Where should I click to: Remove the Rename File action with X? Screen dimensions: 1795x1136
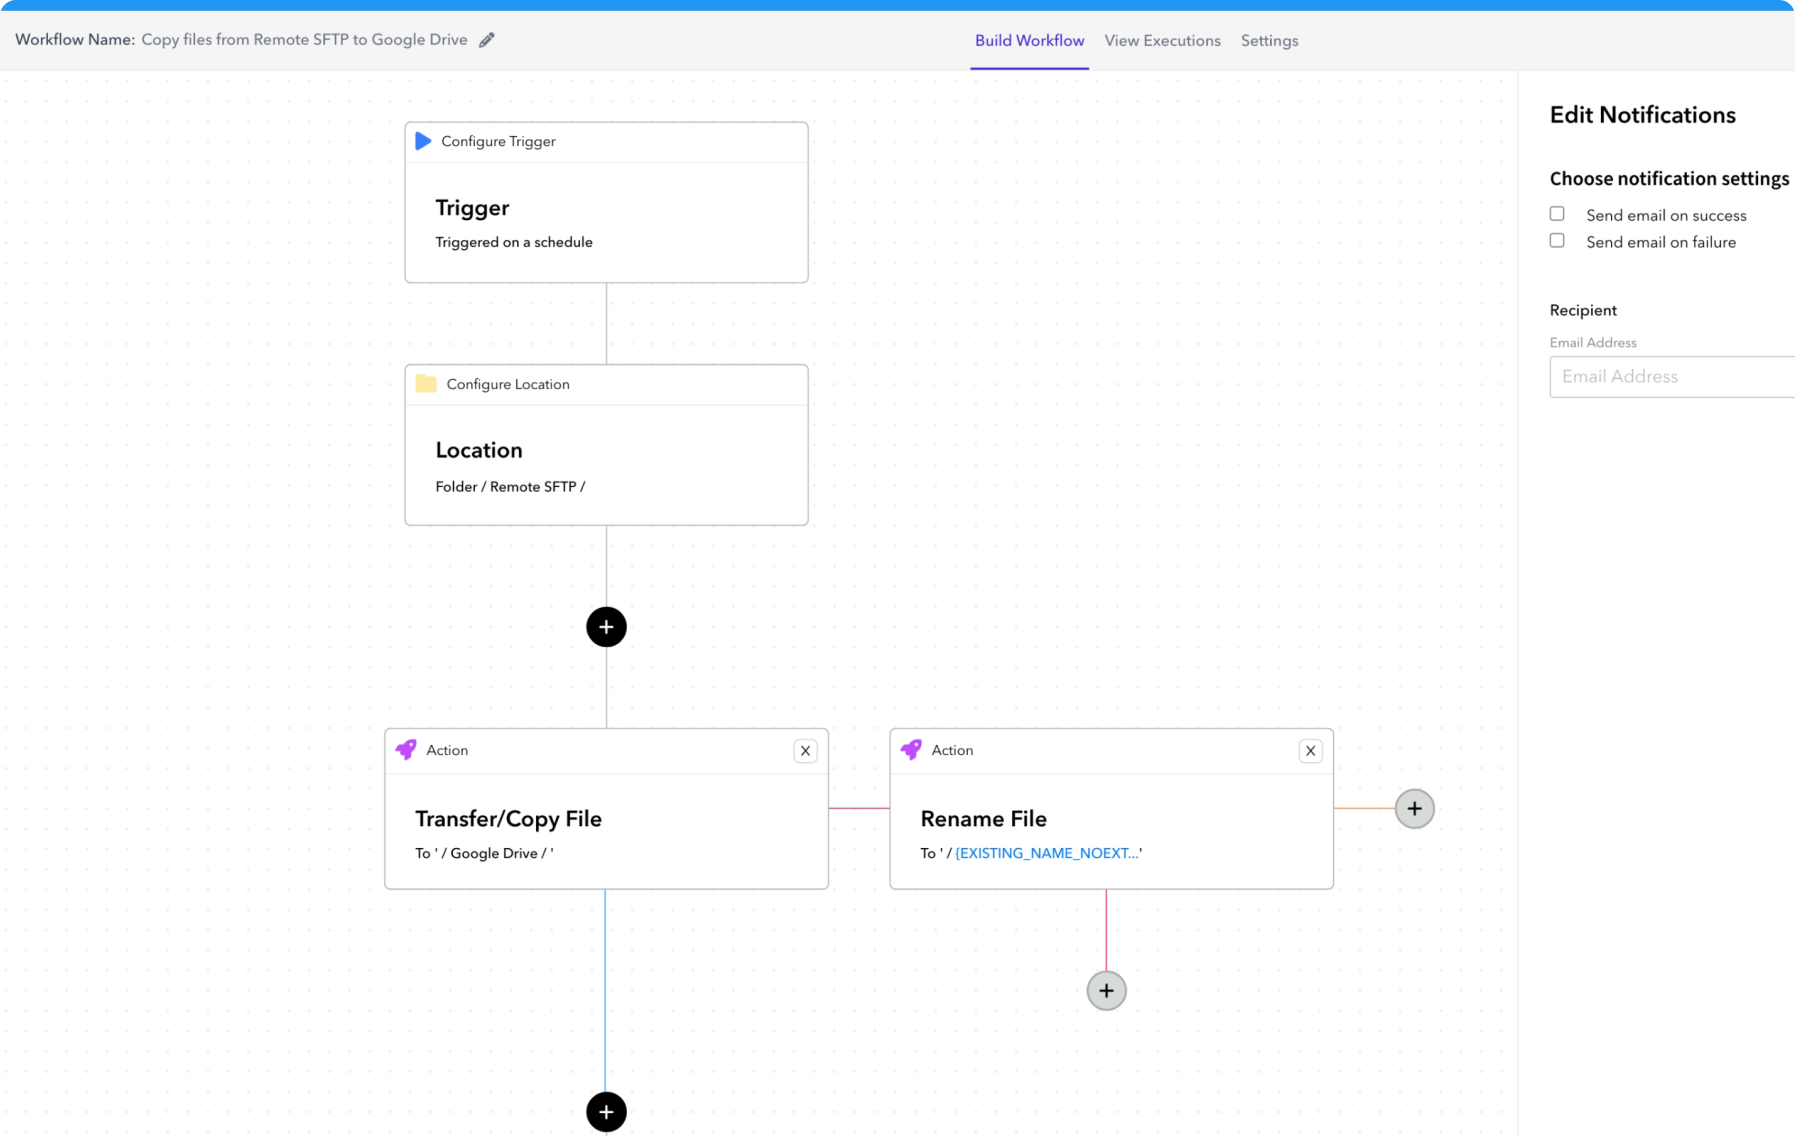pos(1310,751)
